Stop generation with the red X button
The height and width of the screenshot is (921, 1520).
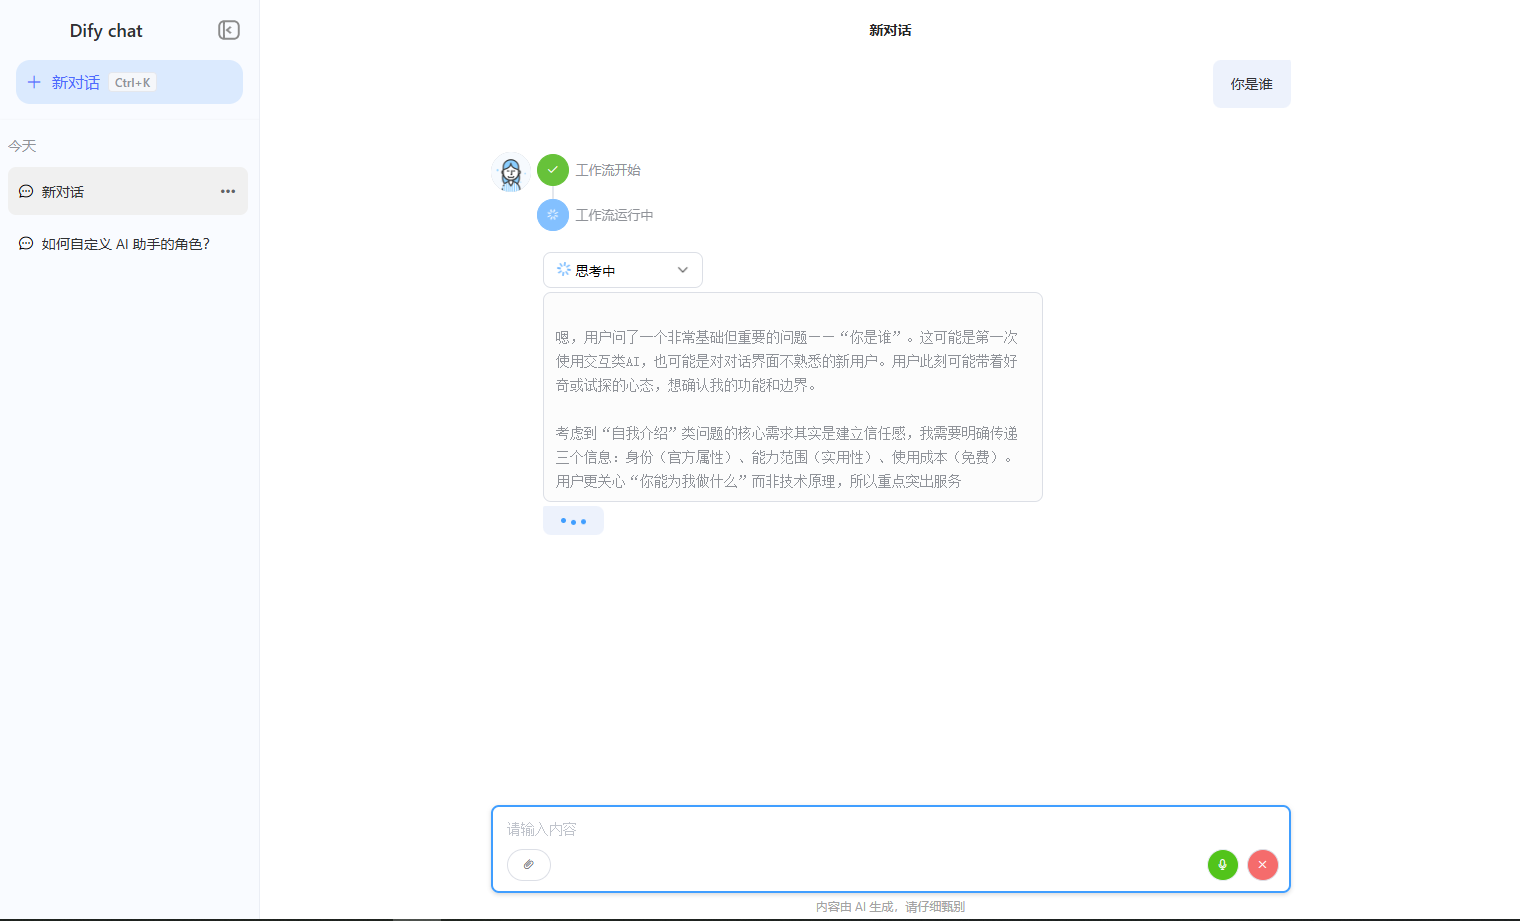(x=1263, y=865)
